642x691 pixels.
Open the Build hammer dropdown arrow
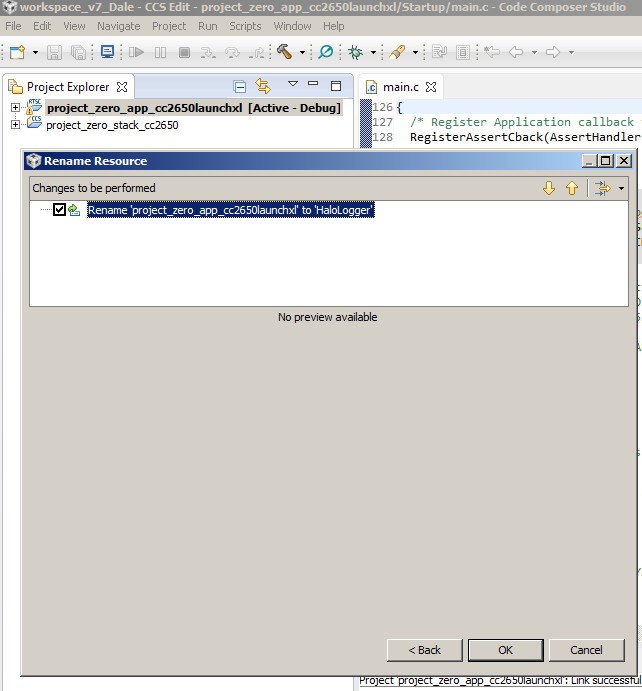pos(302,52)
